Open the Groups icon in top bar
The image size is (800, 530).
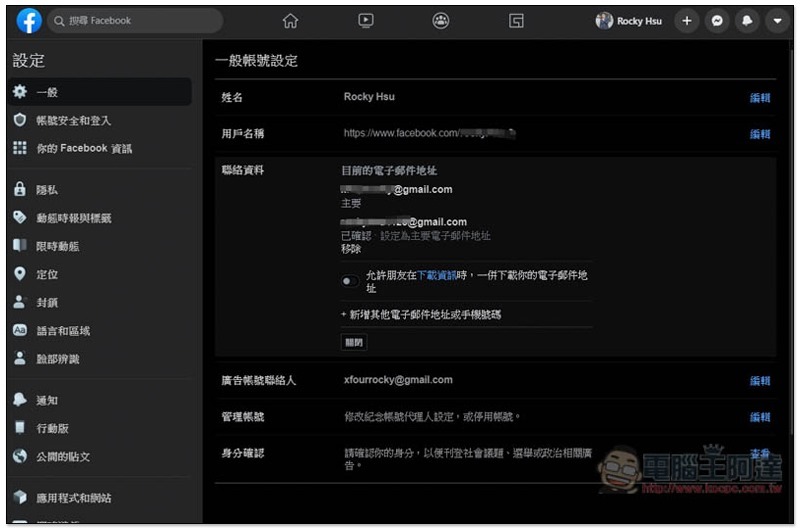441,21
